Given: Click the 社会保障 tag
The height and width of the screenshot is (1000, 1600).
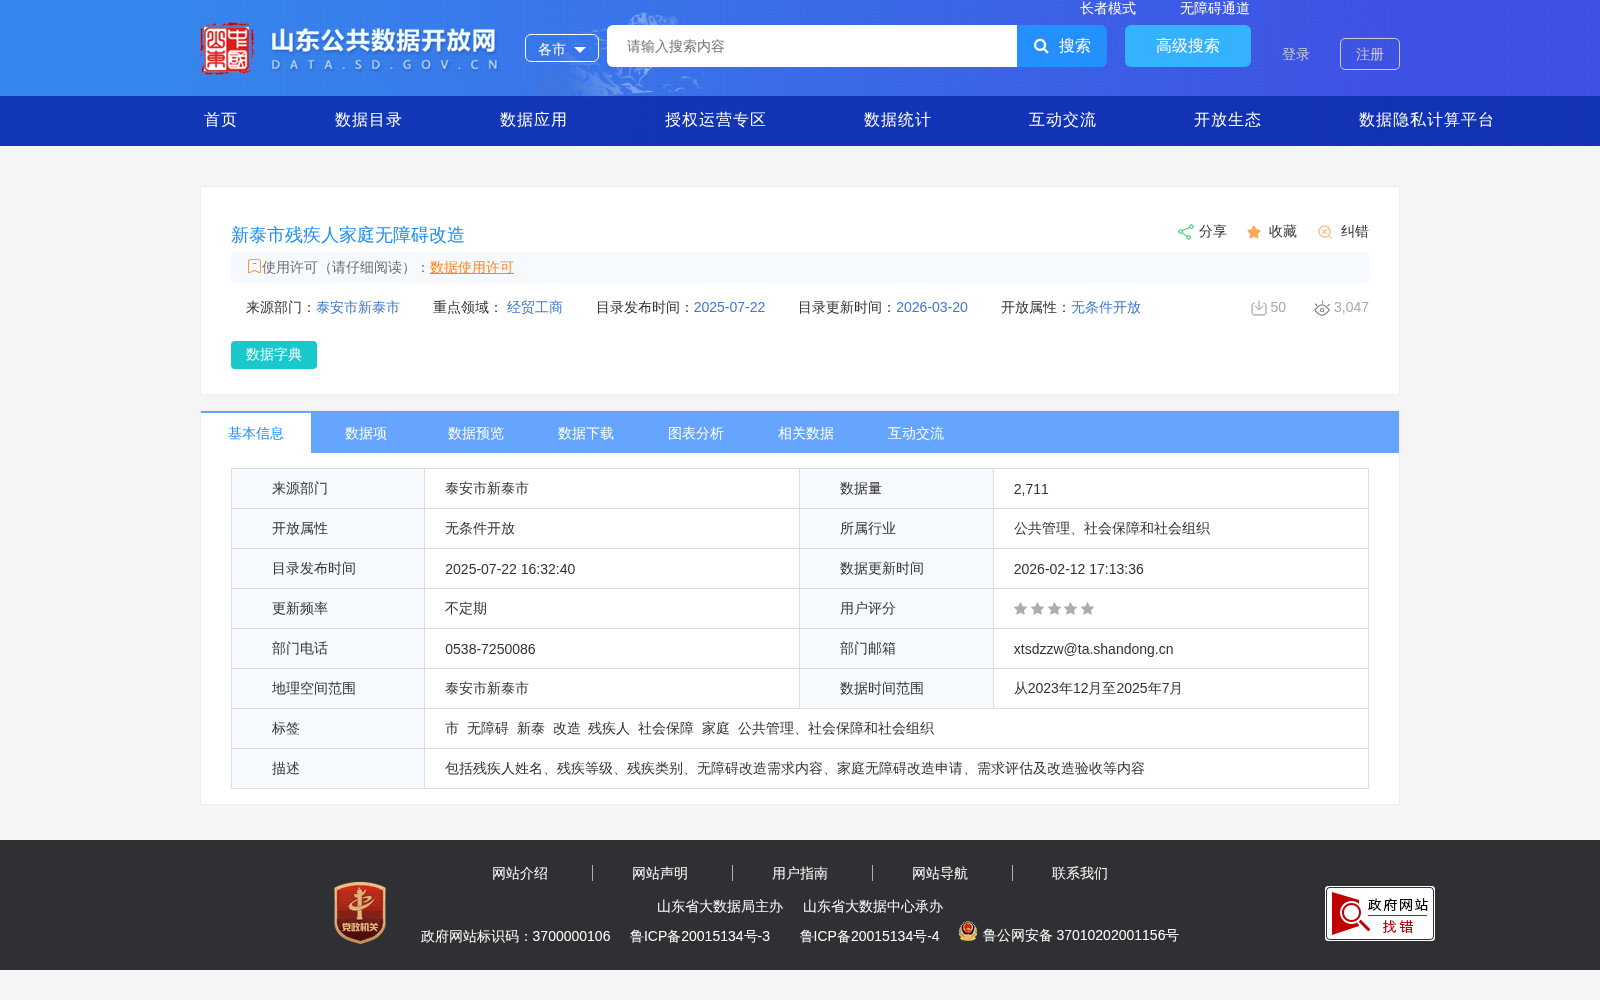Looking at the screenshot, I should point(666,728).
